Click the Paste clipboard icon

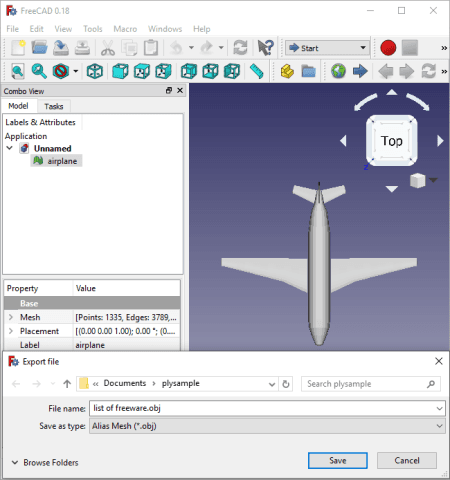point(151,48)
